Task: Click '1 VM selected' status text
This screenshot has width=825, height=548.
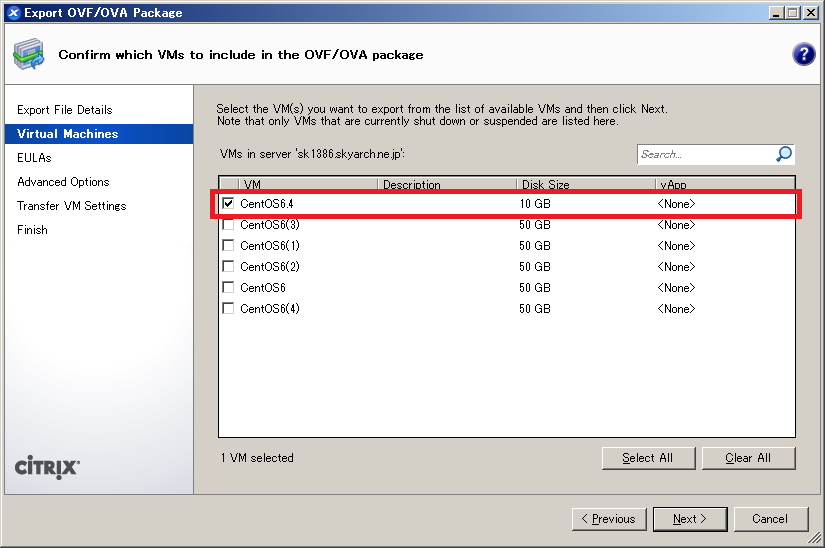Action: point(257,458)
